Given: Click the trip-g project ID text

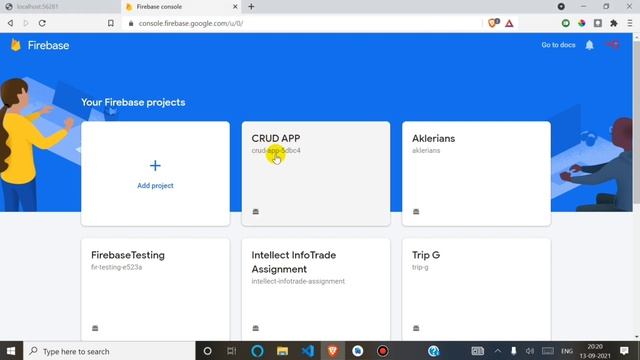Looking at the screenshot, I should [x=420, y=267].
